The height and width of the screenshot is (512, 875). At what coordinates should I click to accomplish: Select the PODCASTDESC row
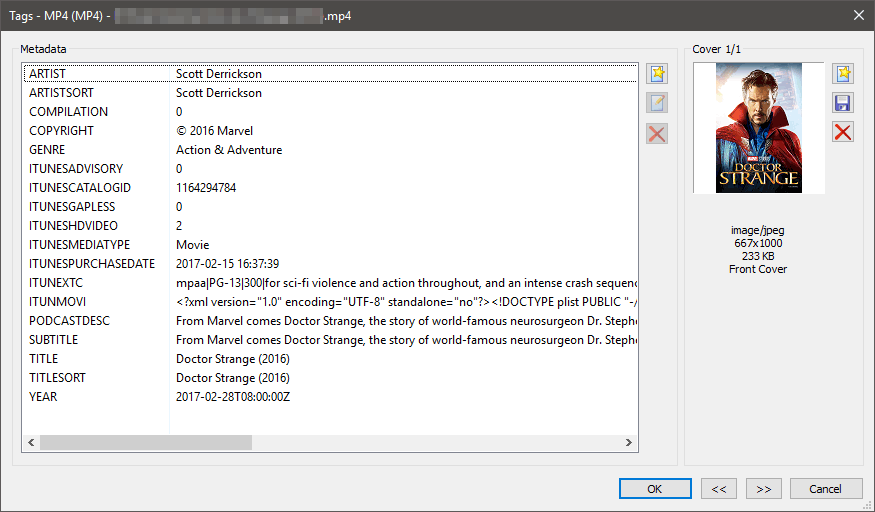point(330,321)
